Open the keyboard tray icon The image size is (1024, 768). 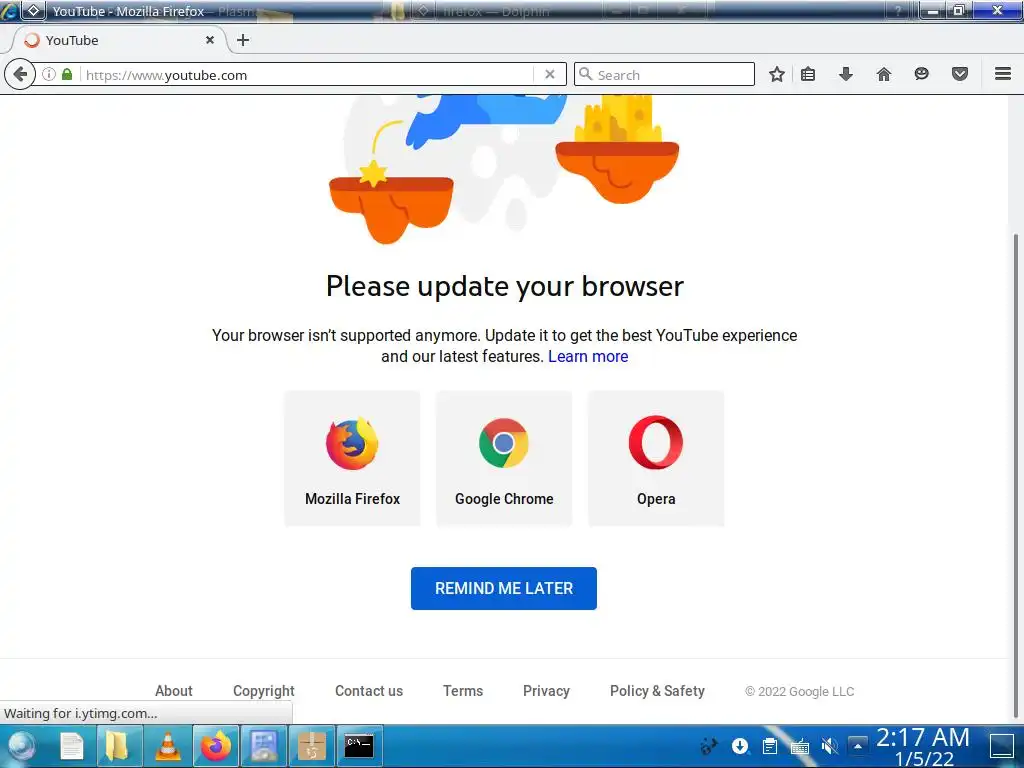[x=799, y=746]
